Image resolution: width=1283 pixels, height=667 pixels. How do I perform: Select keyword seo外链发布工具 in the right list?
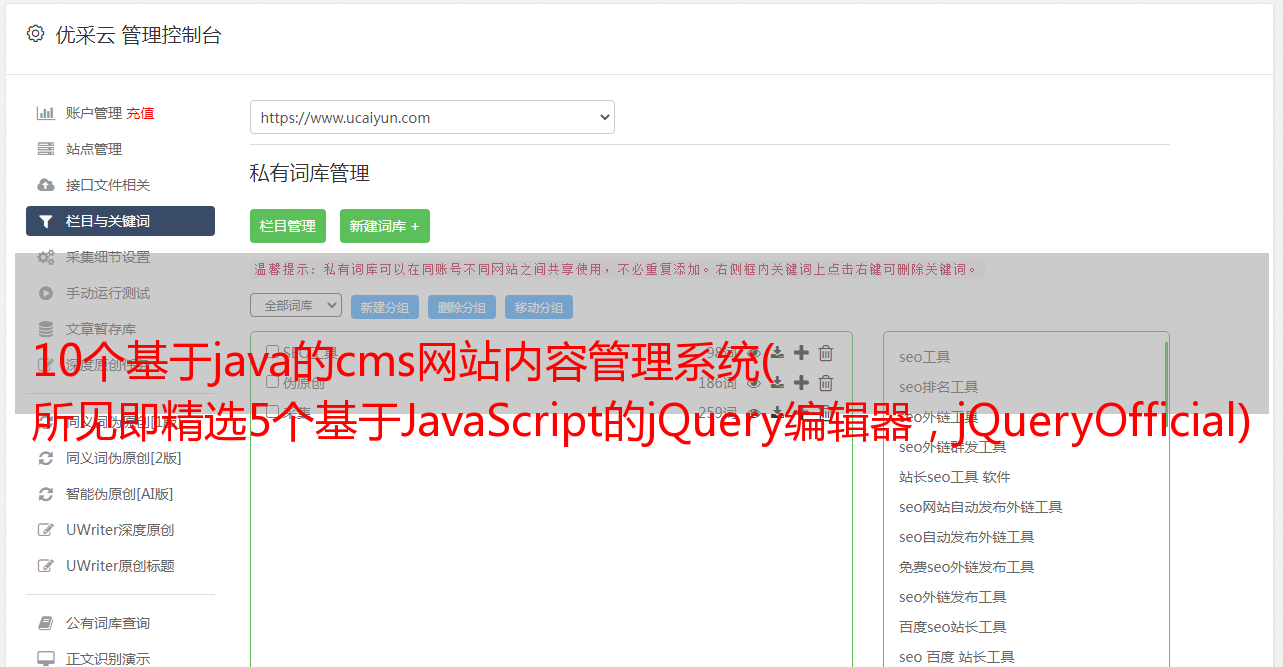point(952,597)
